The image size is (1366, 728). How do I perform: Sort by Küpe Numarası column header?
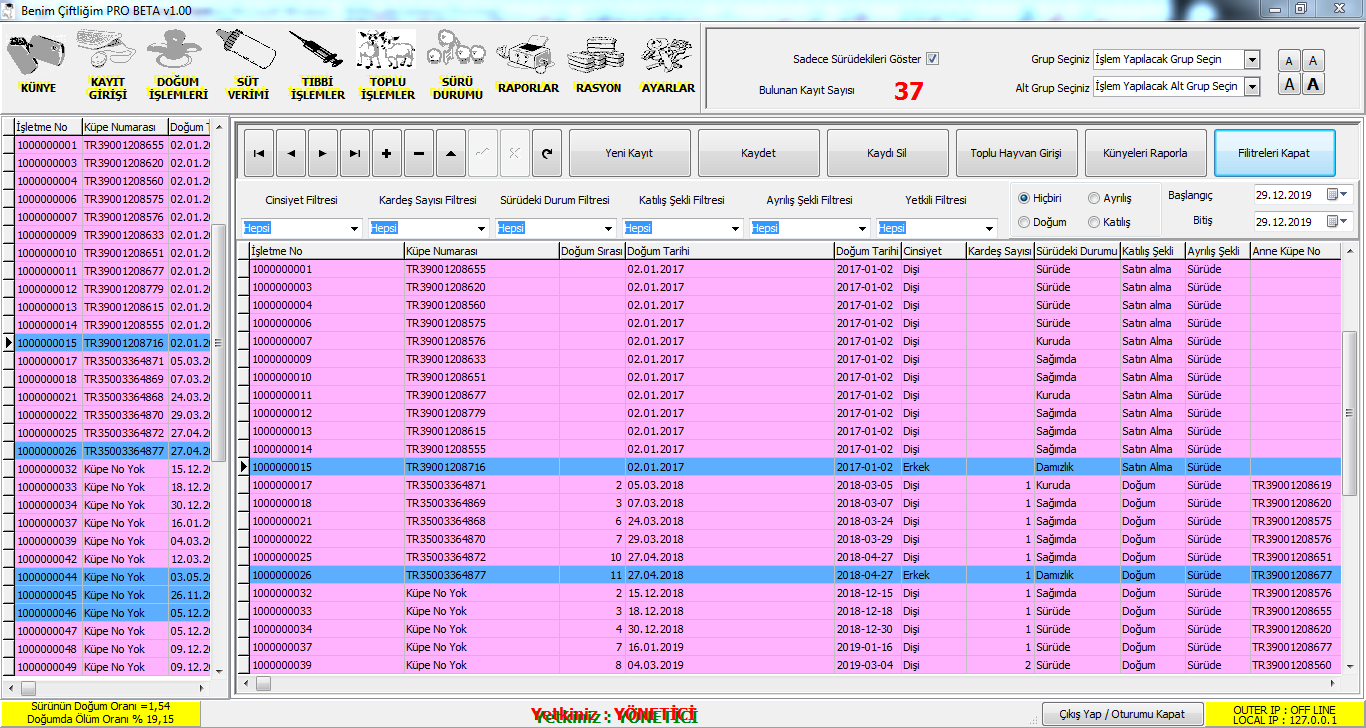click(x=480, y=251)
